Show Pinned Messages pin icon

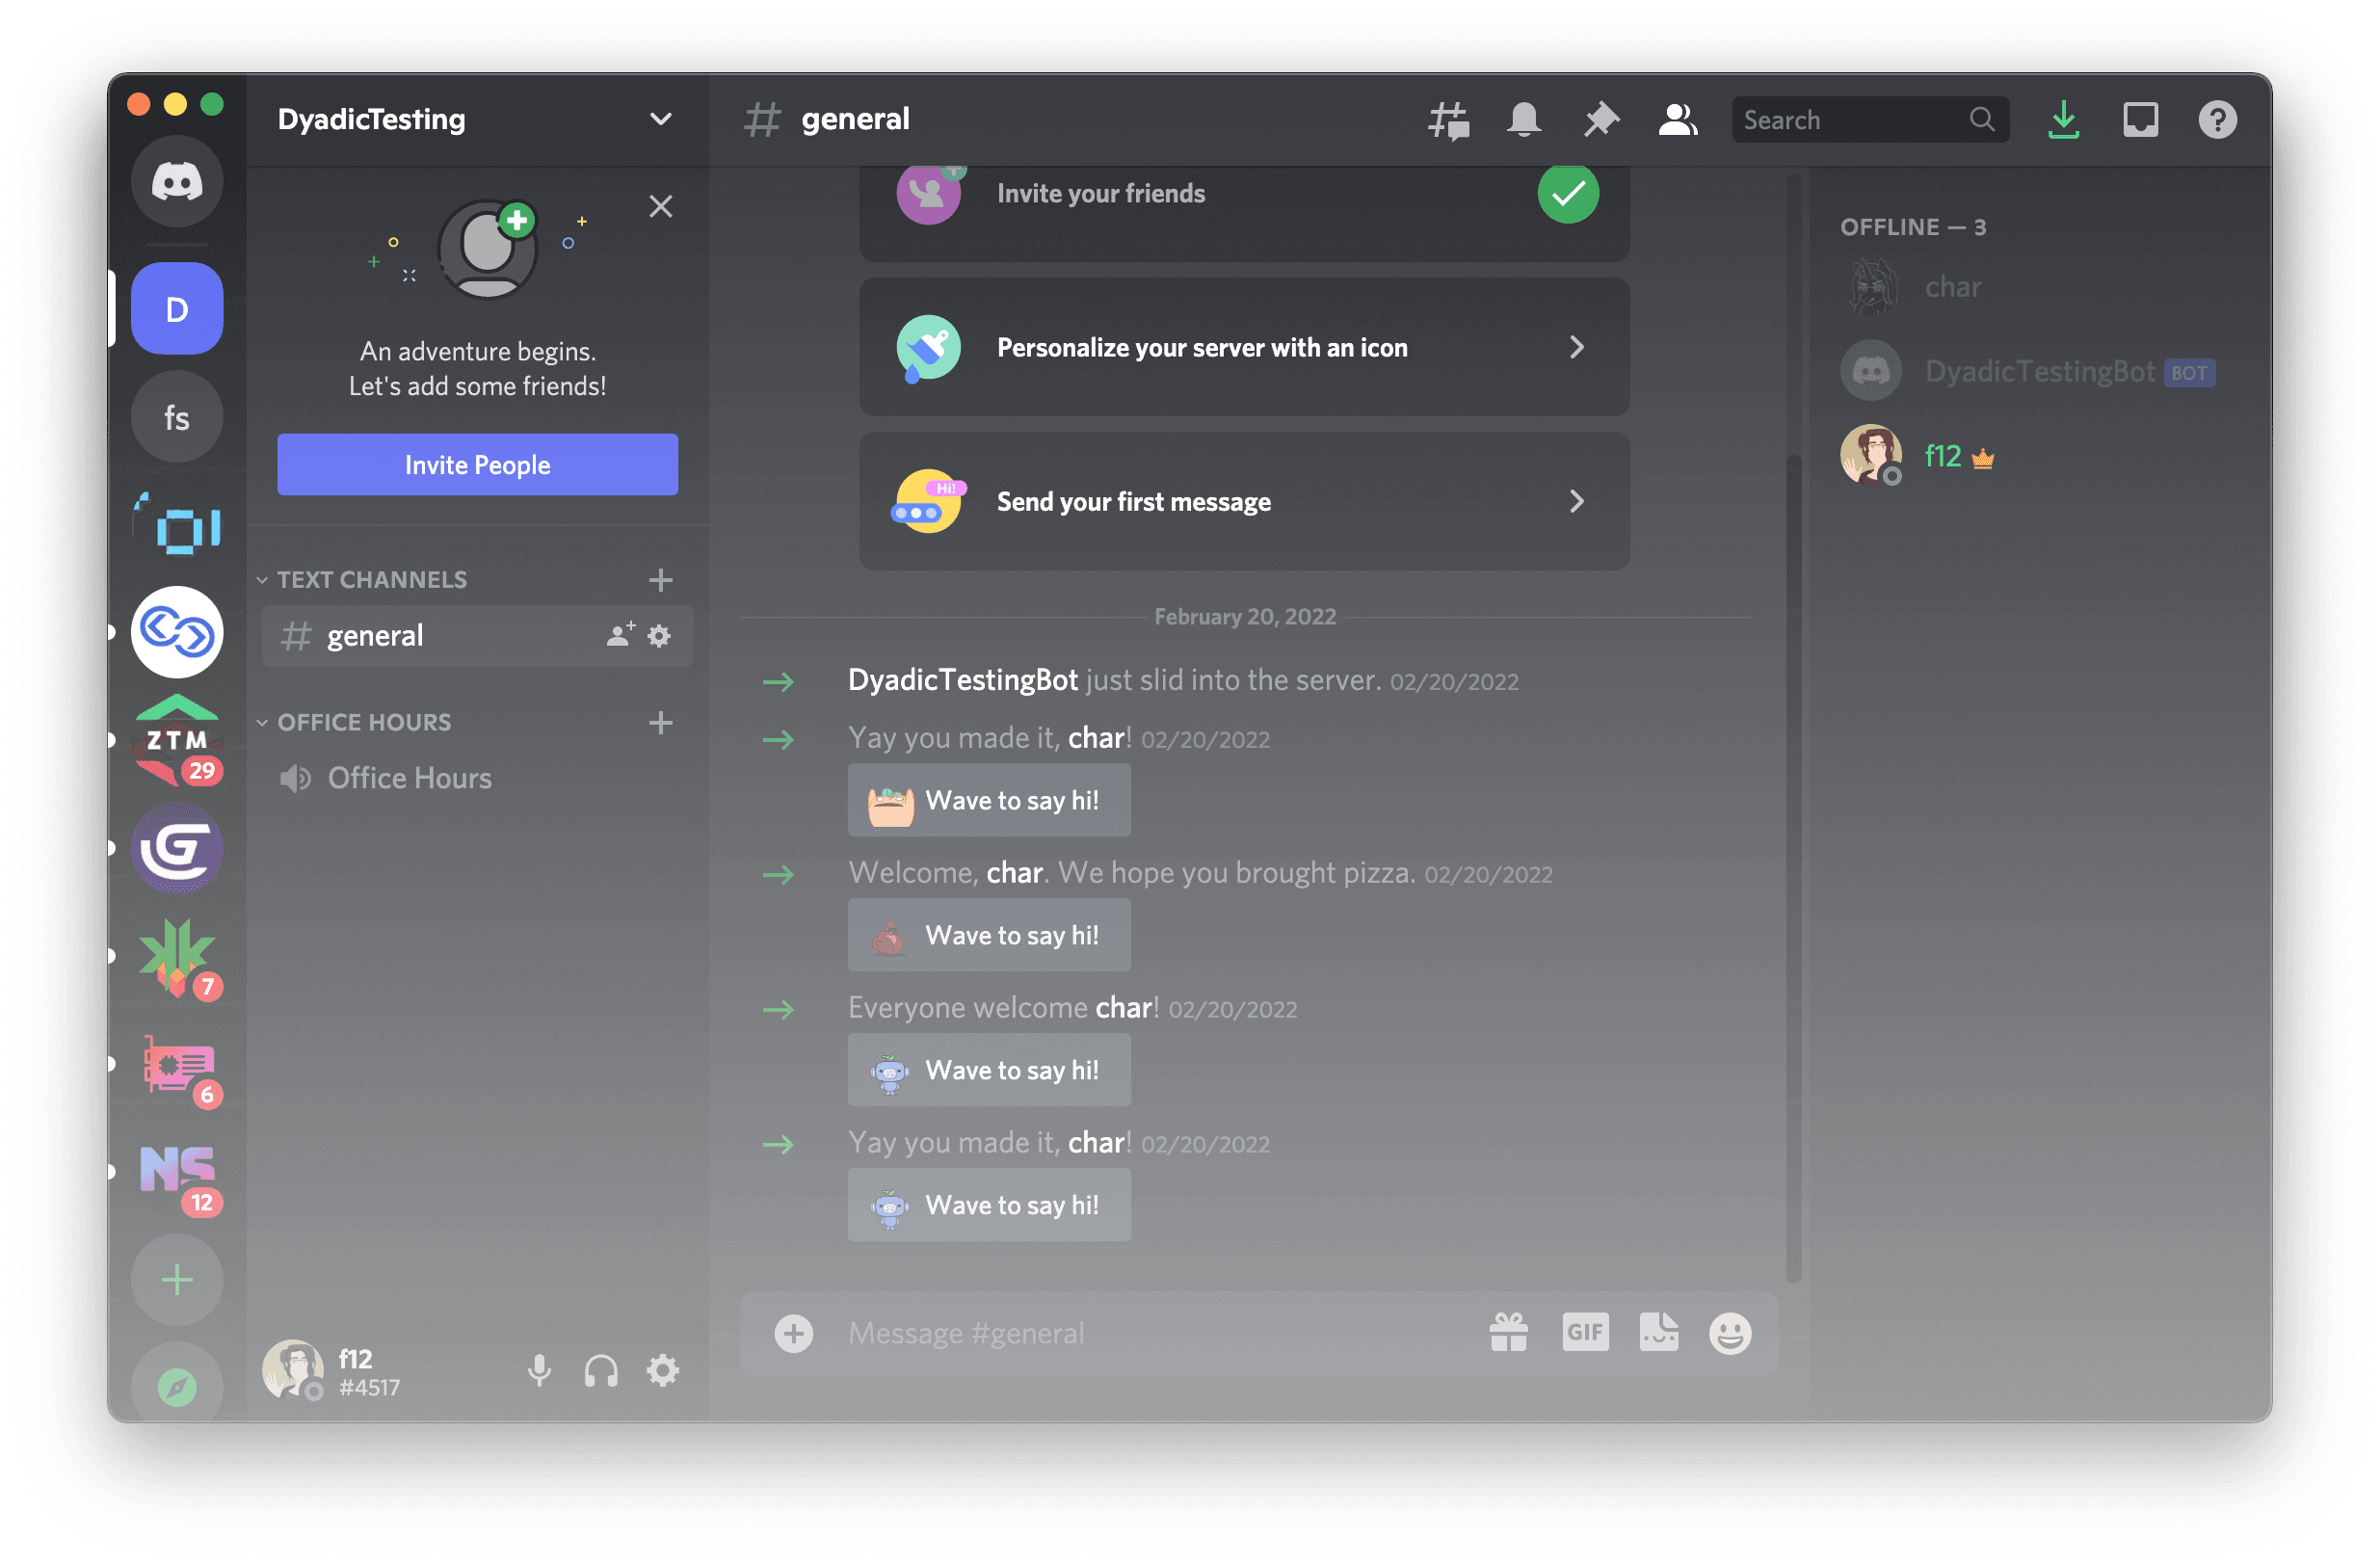(1602, 120)
